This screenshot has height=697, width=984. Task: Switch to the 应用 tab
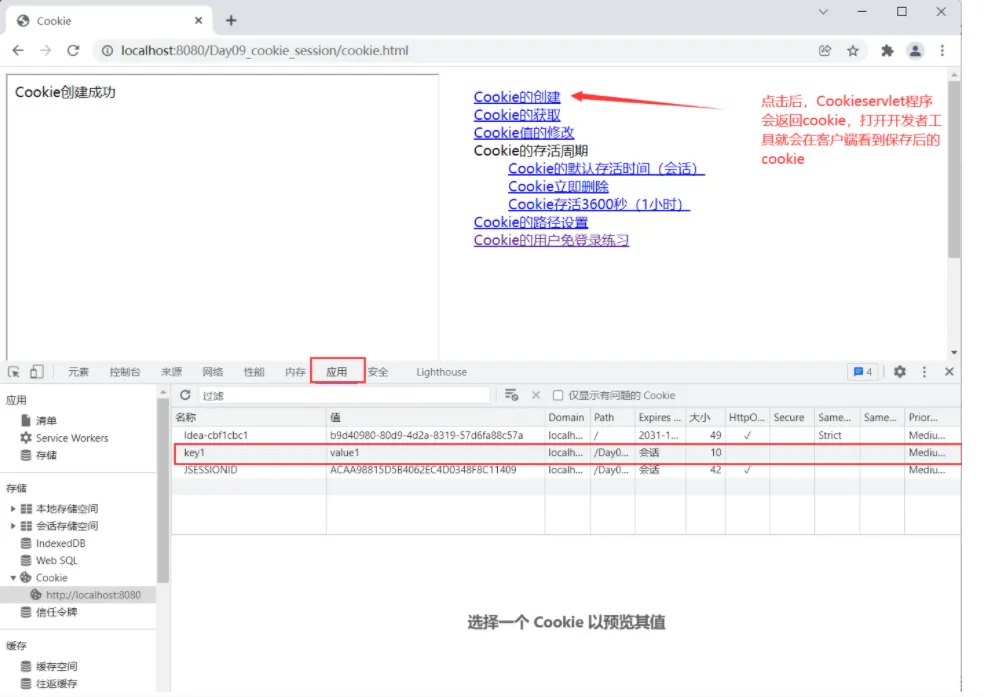tap(337, 372)
